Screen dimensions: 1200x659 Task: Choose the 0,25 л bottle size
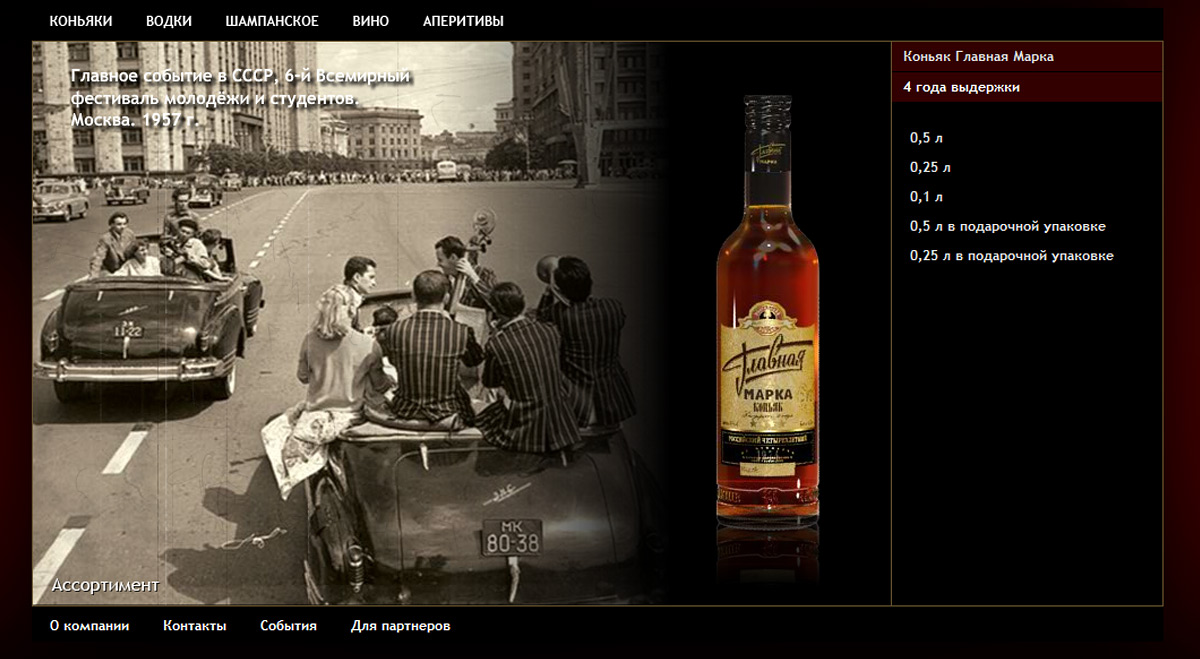tap(930, 167)
